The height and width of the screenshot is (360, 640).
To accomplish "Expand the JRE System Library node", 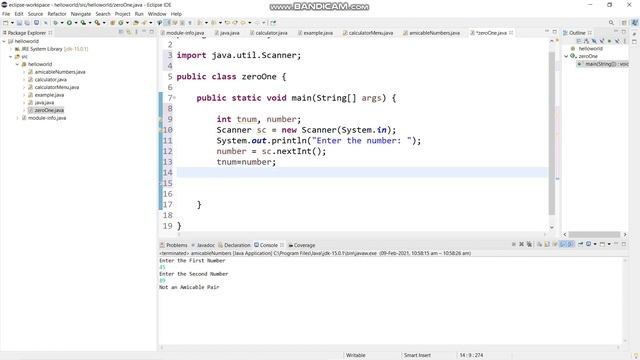I will [11, 49].
